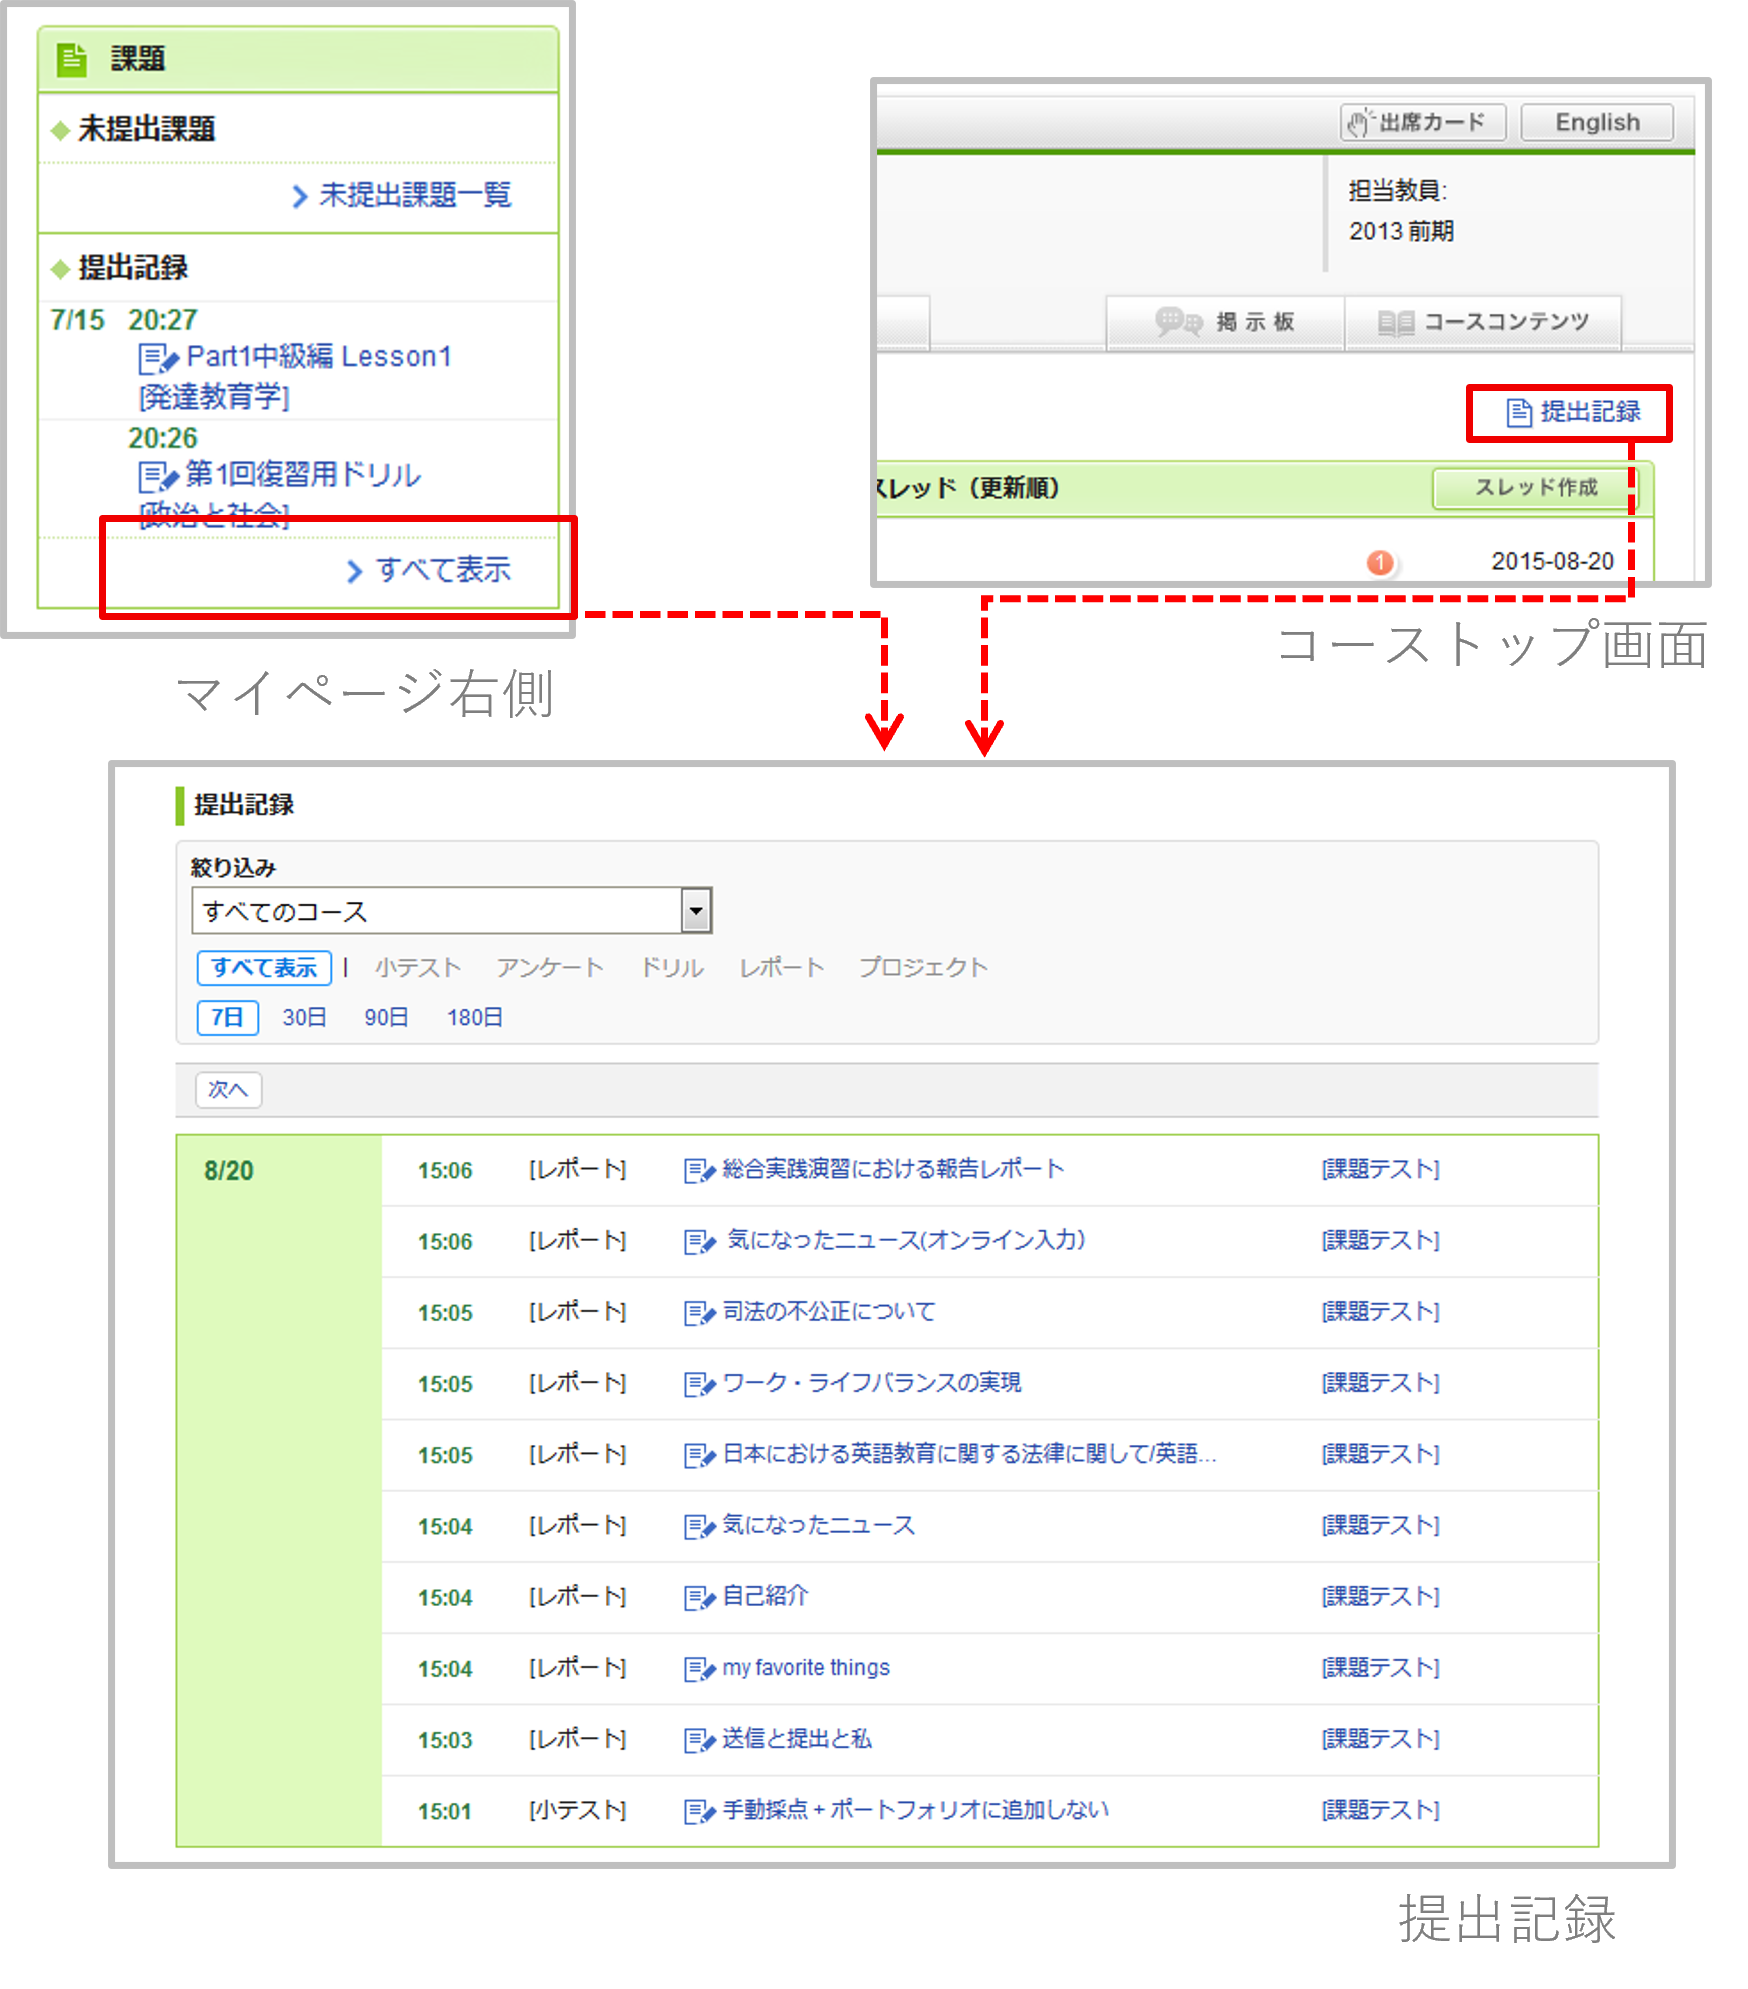The image size is (1748, 1989).
Task: Filter submissions by レポート
Action: [x=781, y=967]
